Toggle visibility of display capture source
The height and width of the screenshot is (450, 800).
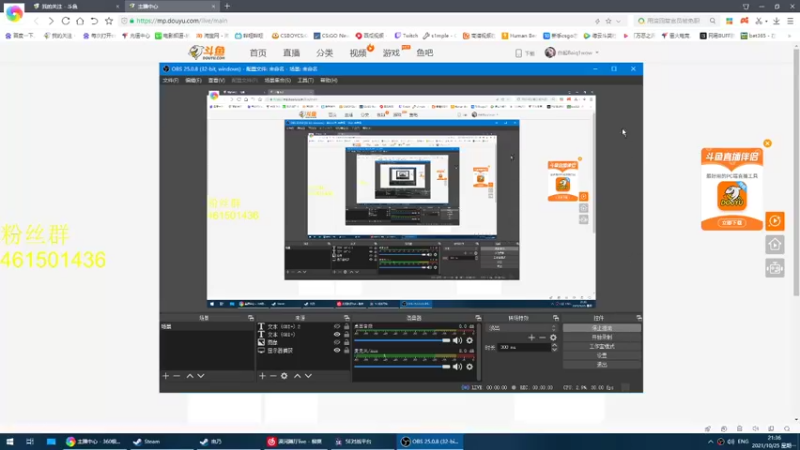pyautogui.click(x=337, y=351)
